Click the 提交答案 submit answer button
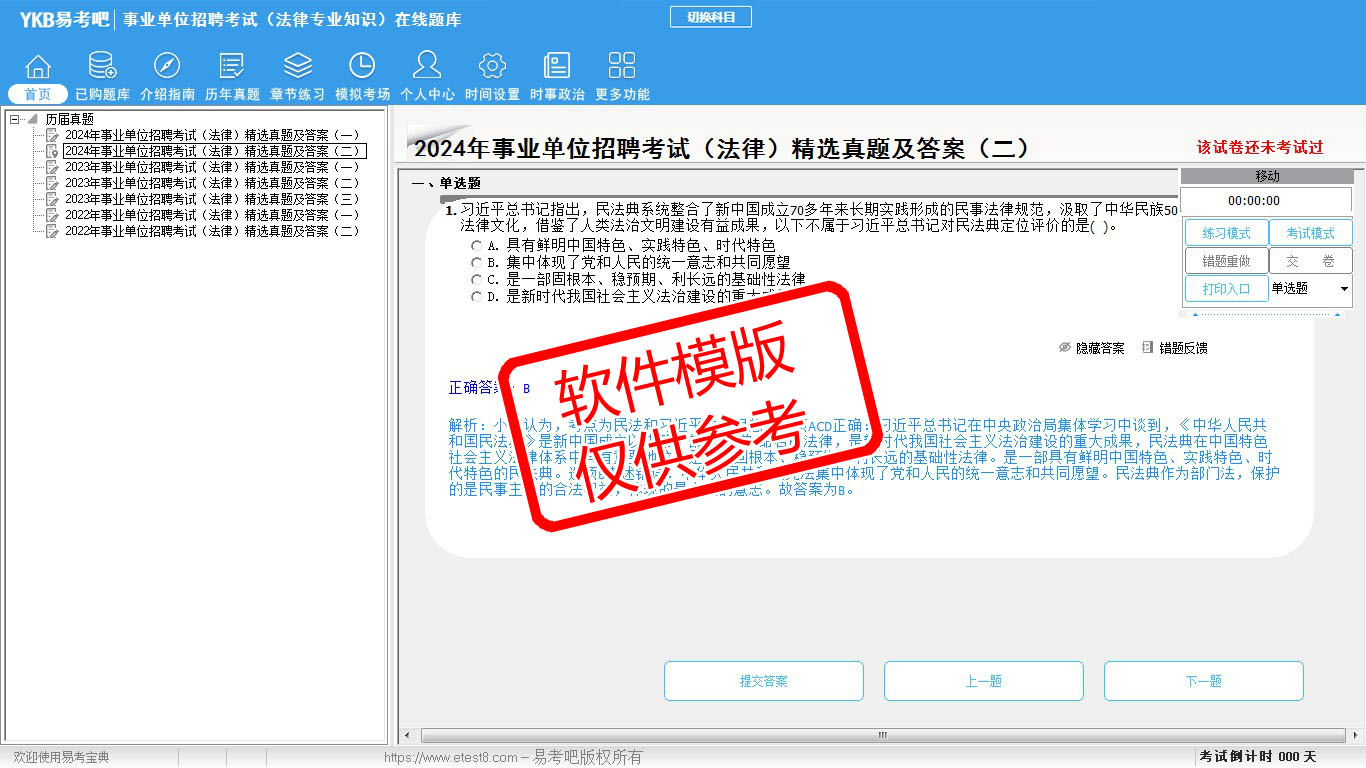 coord(763,681)
